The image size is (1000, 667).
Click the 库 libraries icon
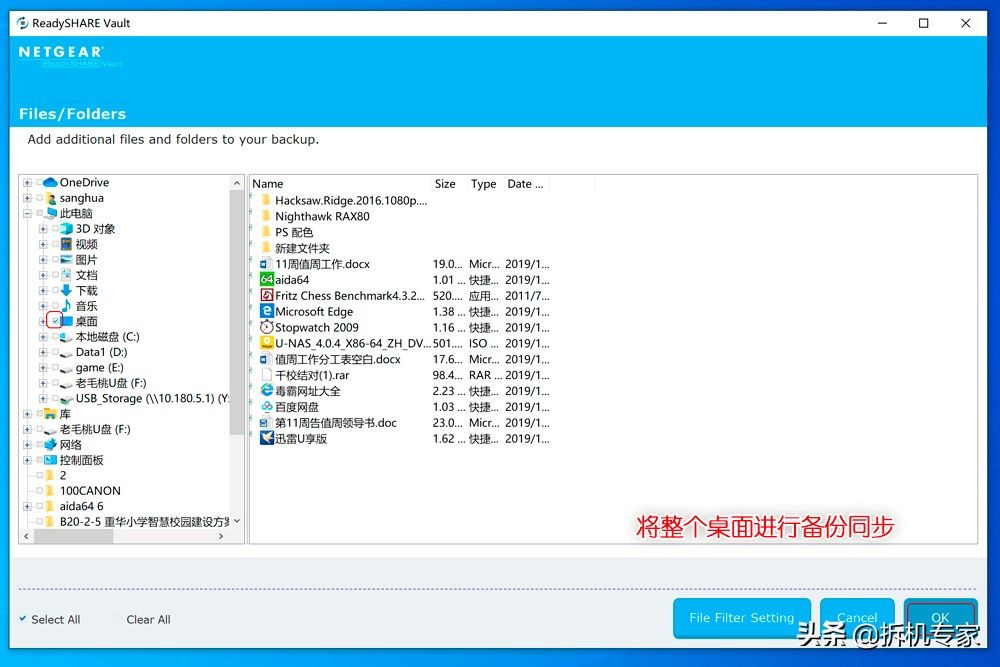(x=50, y=414)
